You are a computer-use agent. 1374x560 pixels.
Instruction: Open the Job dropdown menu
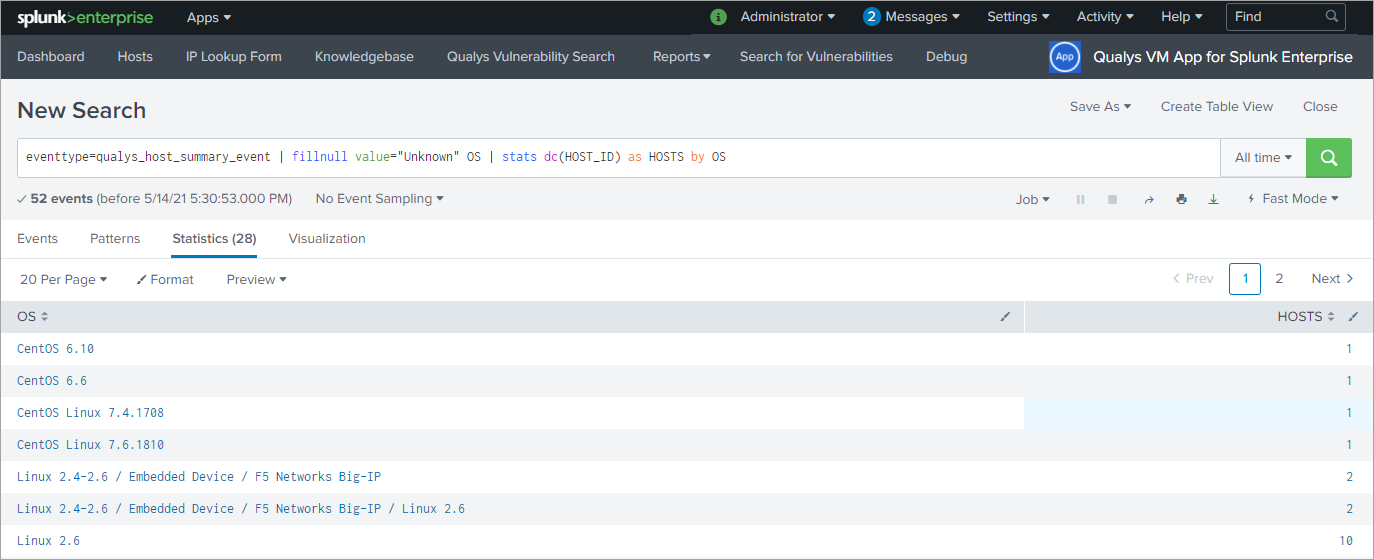(1033, 199)
